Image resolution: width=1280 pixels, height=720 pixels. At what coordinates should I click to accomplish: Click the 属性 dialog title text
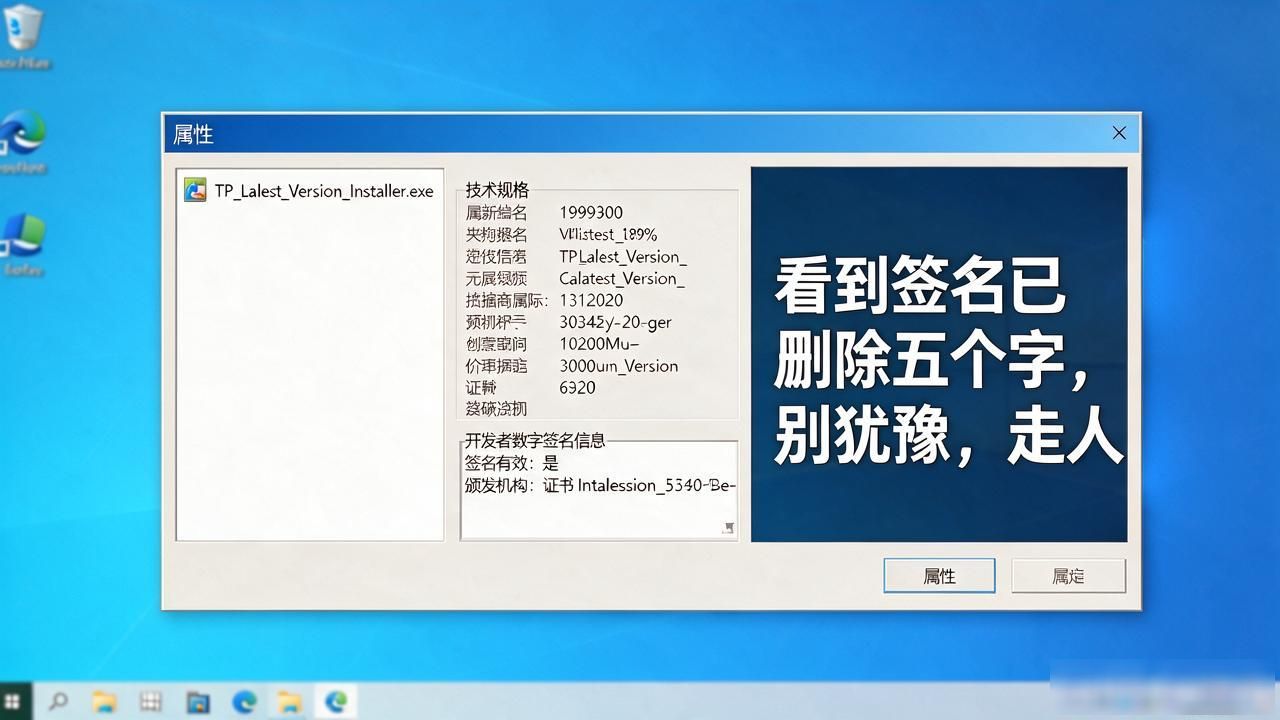coord(193,134)
